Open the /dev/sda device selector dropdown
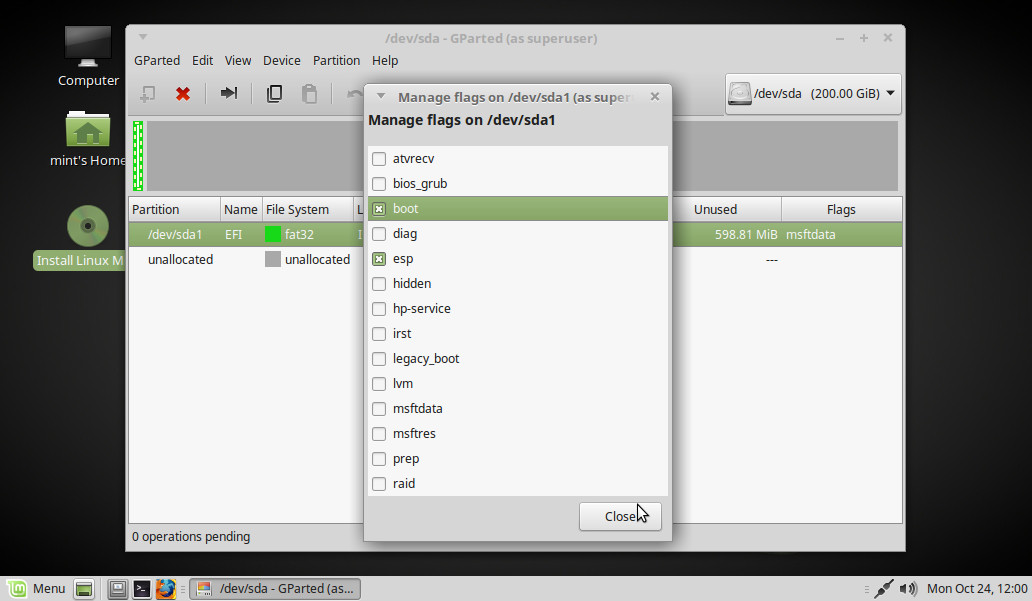 click(x=812, y=94)
